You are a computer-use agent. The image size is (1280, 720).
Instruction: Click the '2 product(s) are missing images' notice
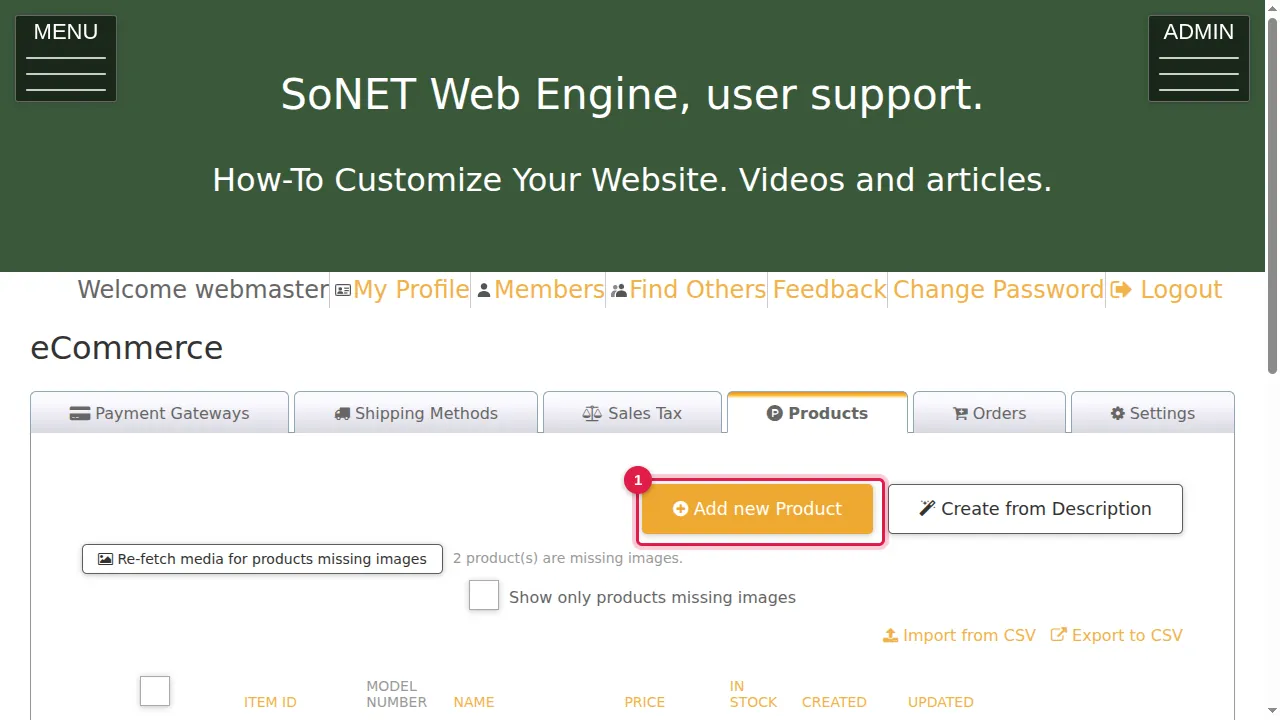tap(568, 558)
